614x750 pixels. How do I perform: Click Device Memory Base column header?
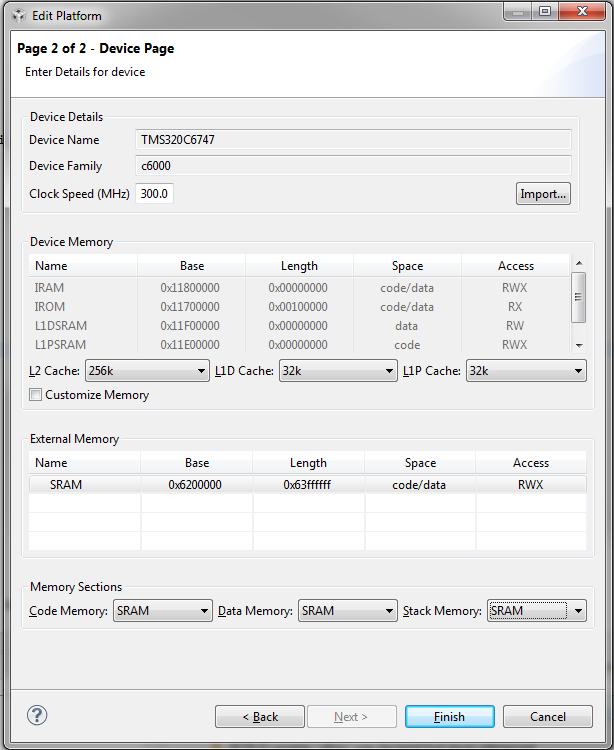[x=192, y=265]
